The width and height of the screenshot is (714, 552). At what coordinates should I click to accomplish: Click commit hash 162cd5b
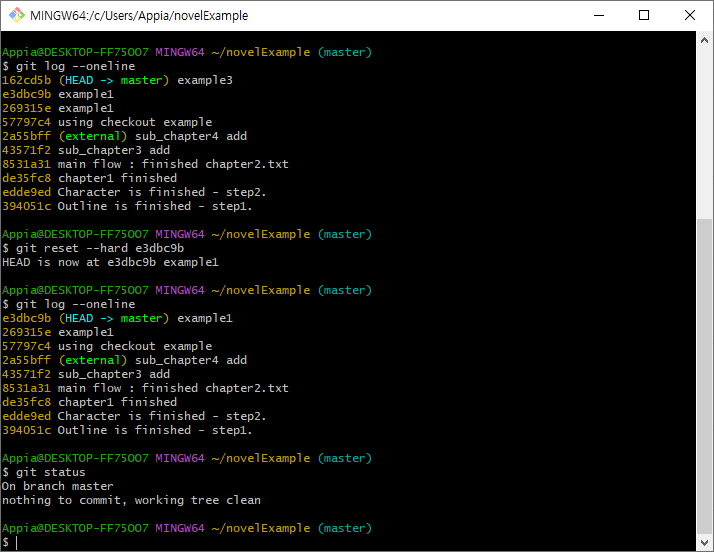coord(26,80)
